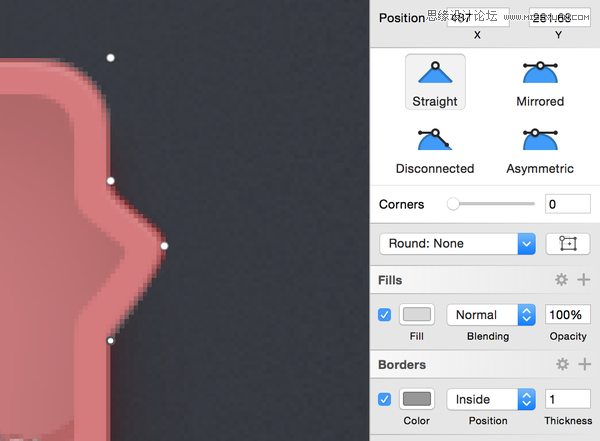Select the rightmost tip vector point
The height and width of the screenshot is (441, 600).
point(164,246)
